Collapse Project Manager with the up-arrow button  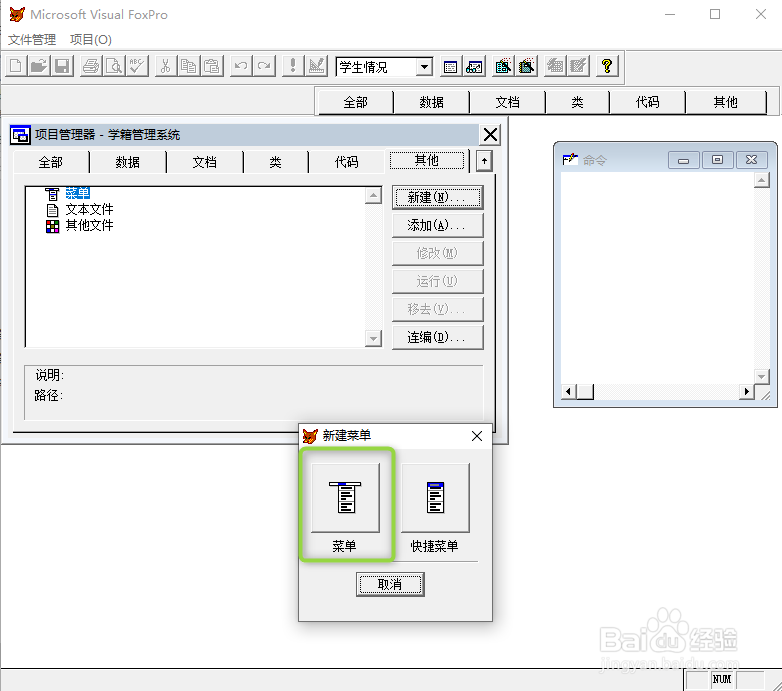coord(484,161)
